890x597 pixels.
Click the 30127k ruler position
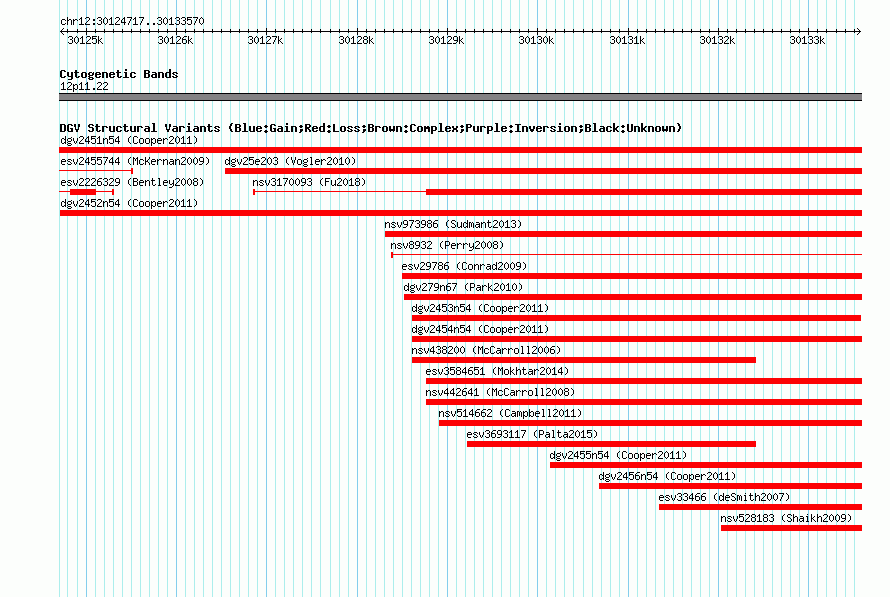[x=265, y=40]
